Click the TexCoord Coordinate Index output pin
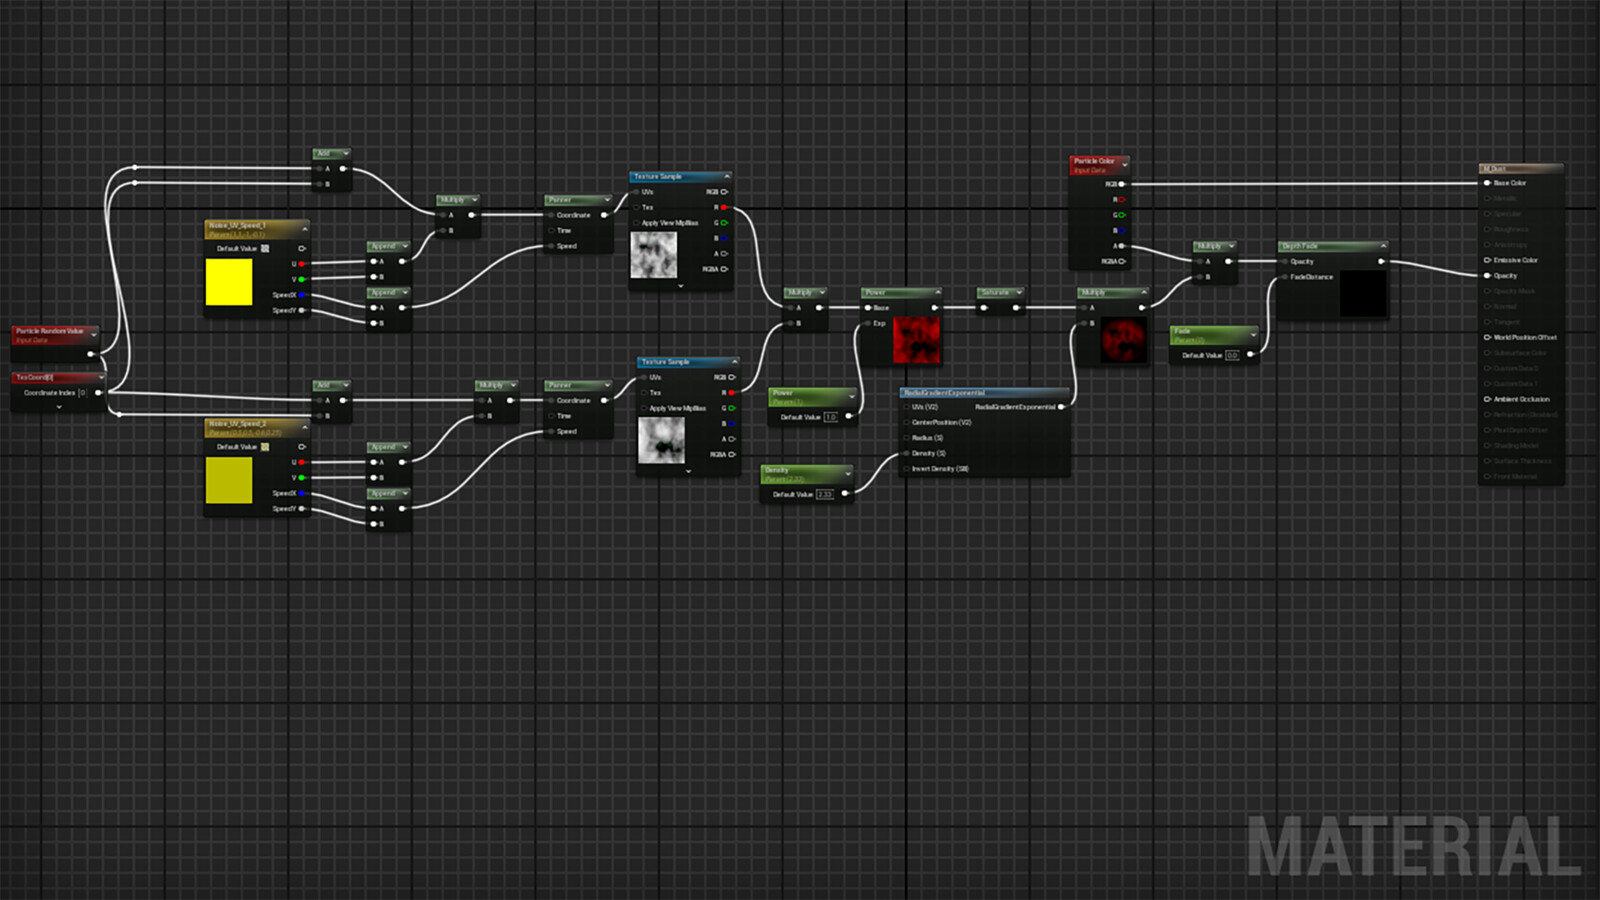Image resolution: width=1600 pixels, height=900 pixels. tap(98, 393)
